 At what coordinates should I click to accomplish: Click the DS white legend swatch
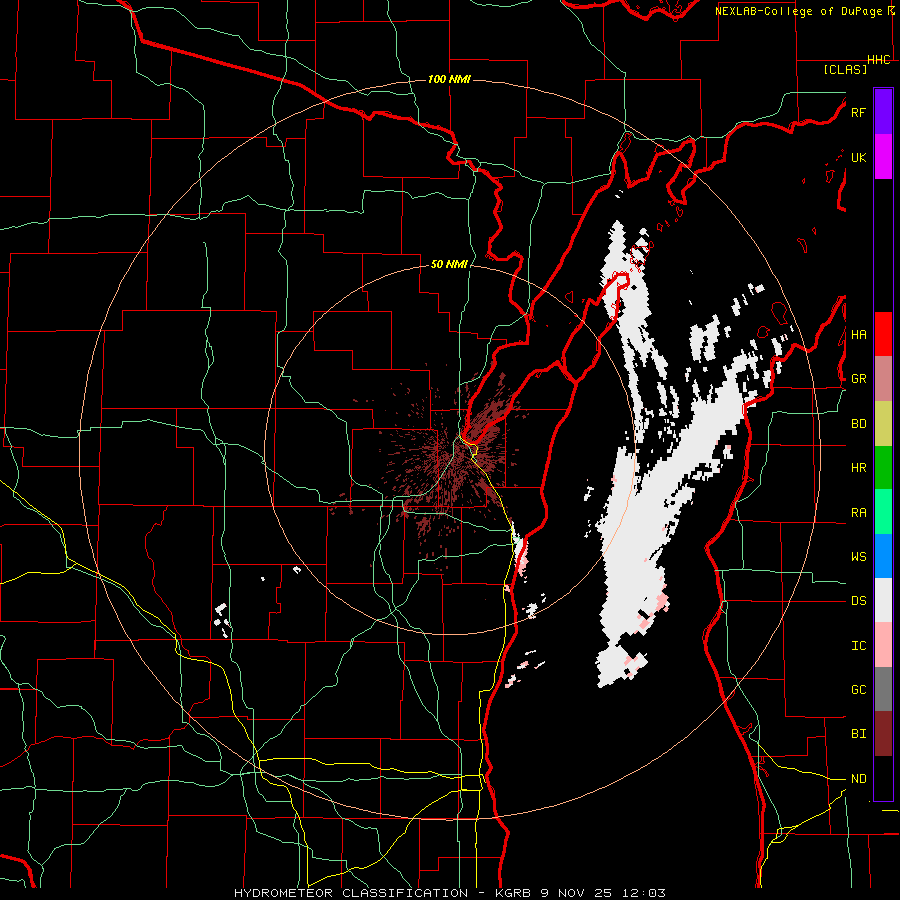(883, 600)
